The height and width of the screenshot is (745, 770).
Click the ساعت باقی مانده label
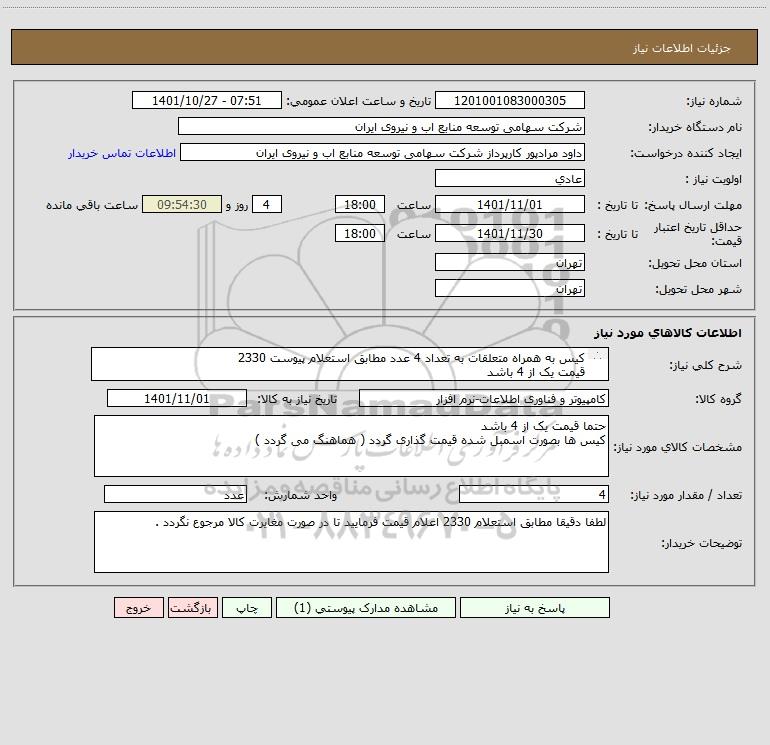[x=92, y=205]
